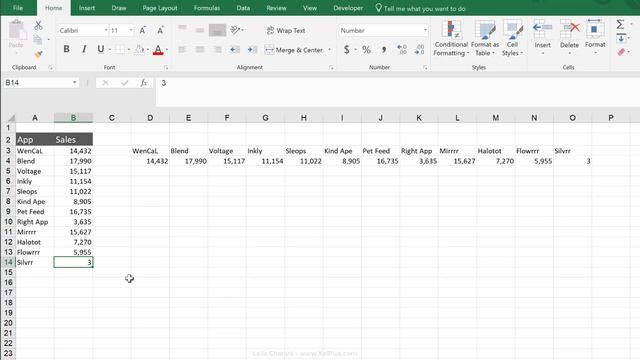This screenshot has height=360, width=640.
Task: Switch to the Formulas tab
Action: tap(207, 8)
